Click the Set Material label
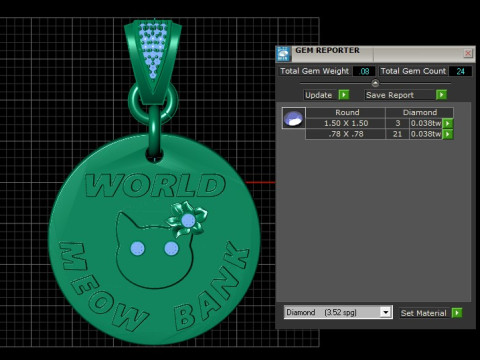 tap(423, 313)
